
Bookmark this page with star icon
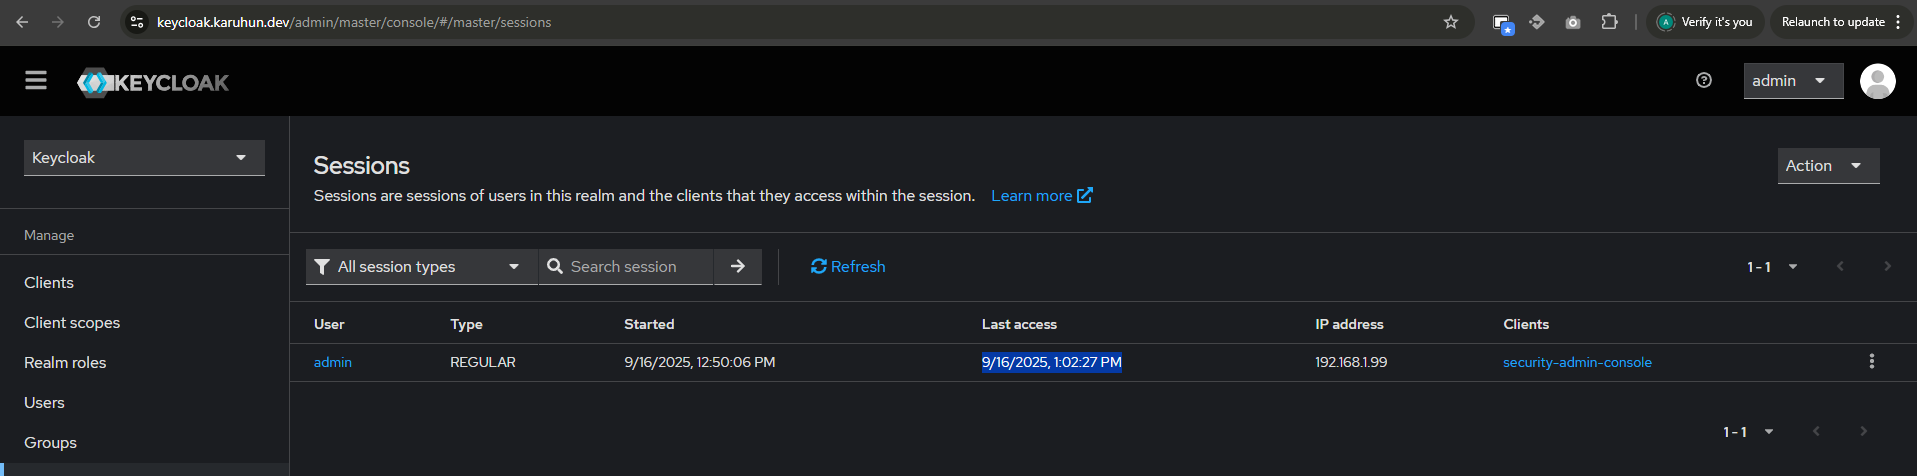click(x=1451, y=22)
